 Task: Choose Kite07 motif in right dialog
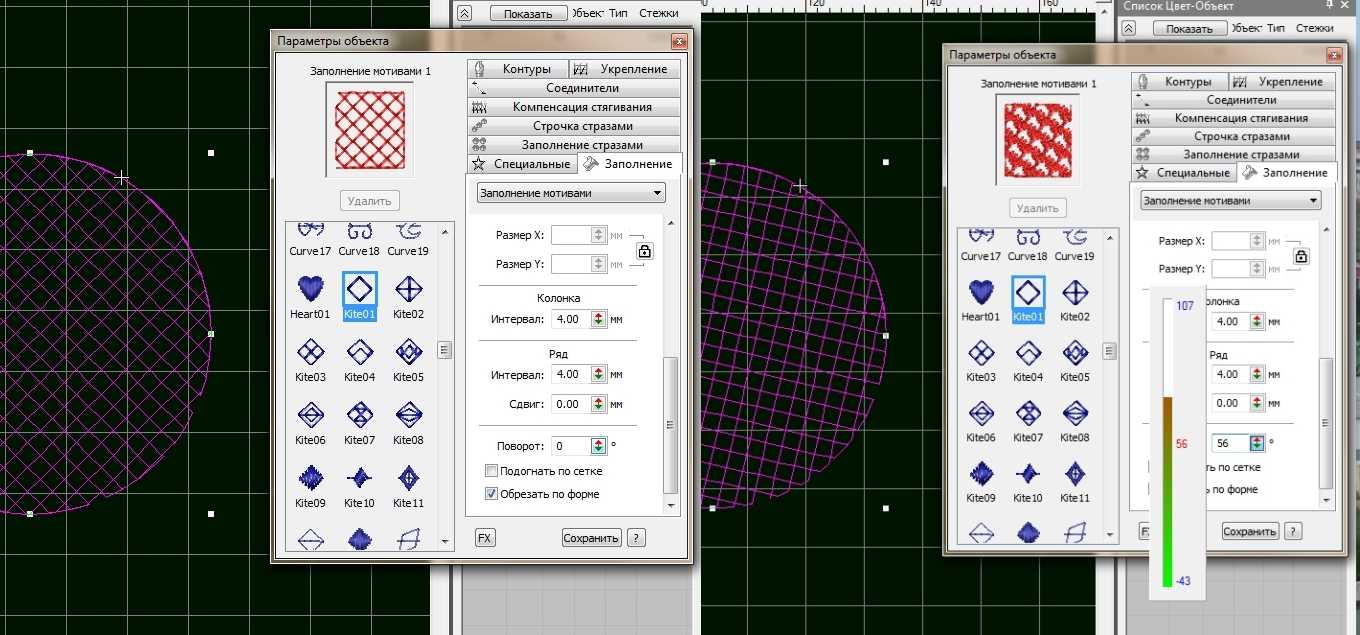coord(1027,413)
